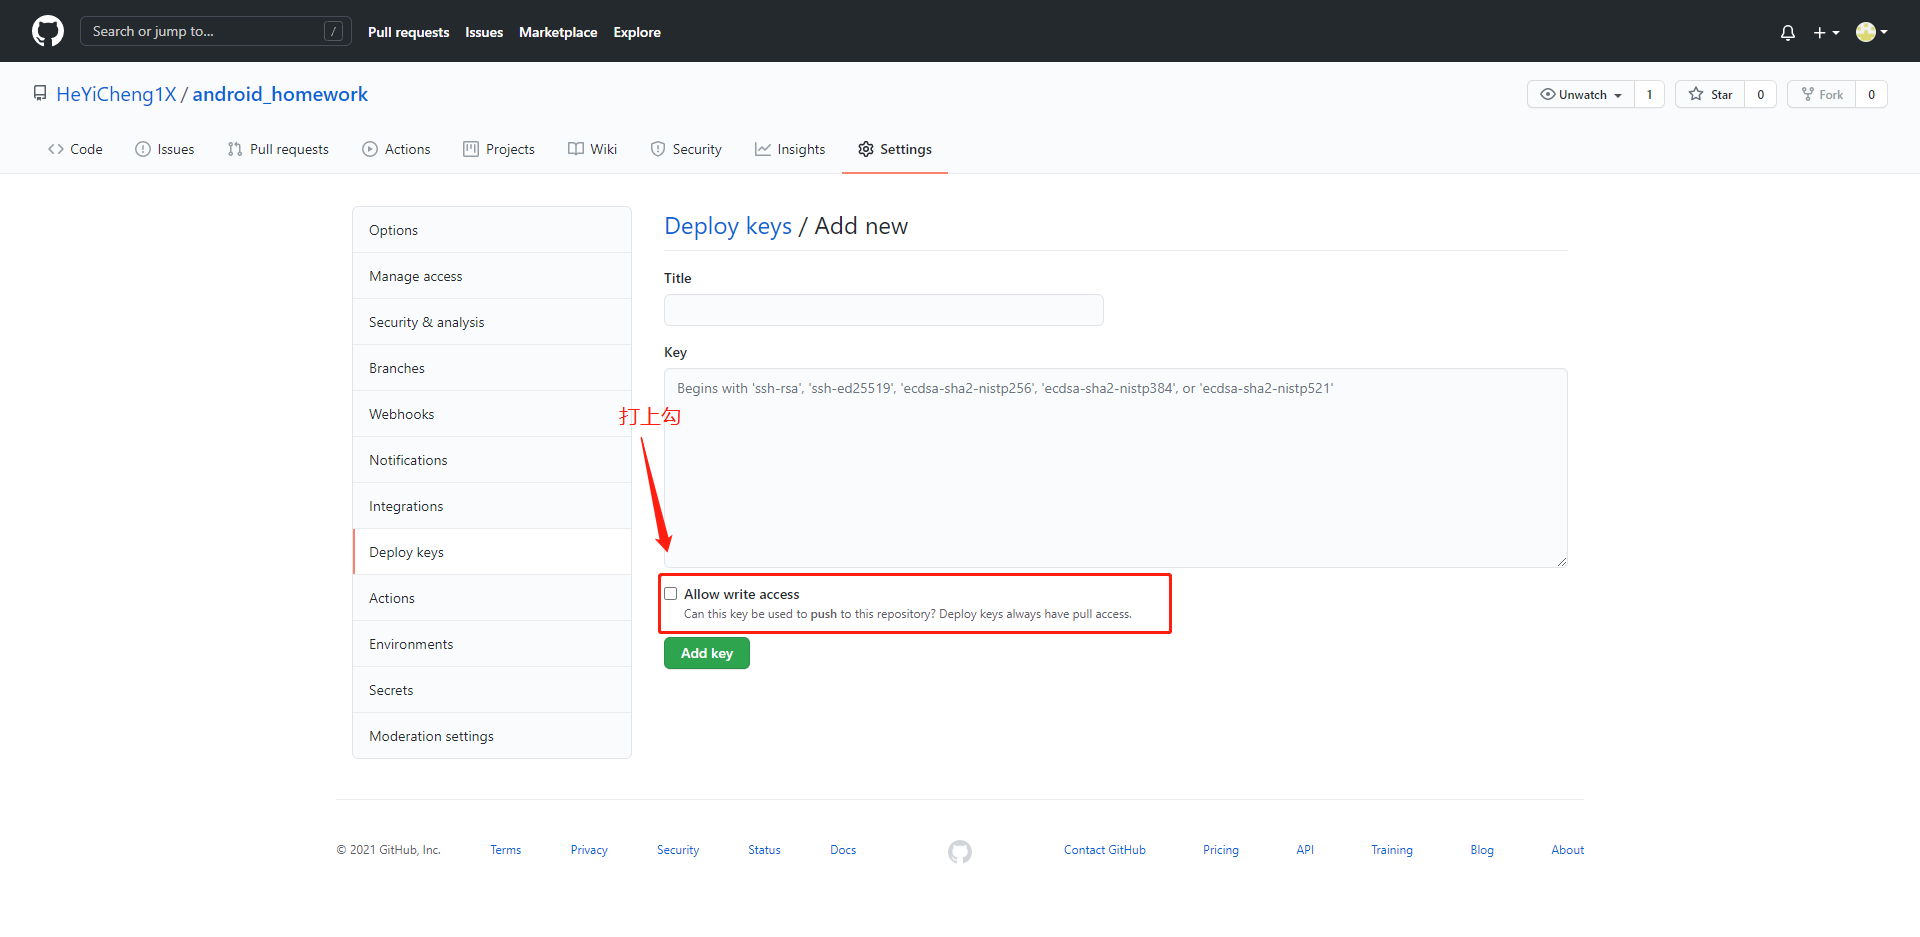Click the slash shortcut hint in search
Screen dimensions: 1920x937
[x=334, y=31]
